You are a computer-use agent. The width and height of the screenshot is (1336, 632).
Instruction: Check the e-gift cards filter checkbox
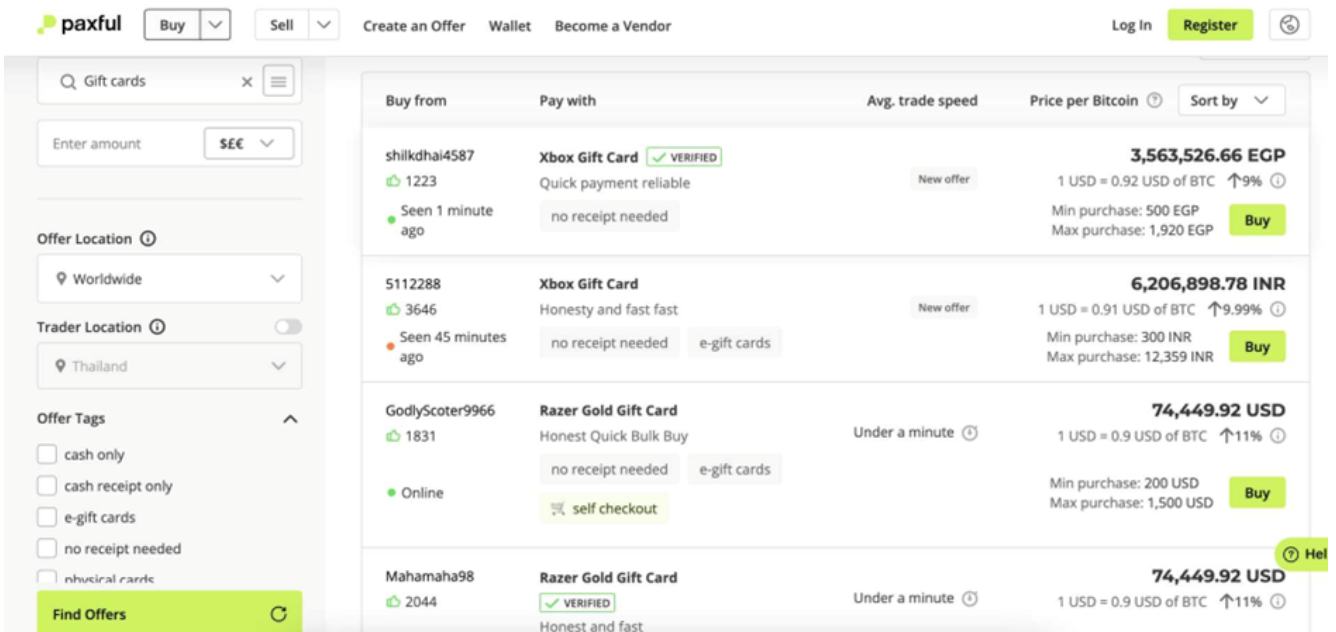(46, 518)
